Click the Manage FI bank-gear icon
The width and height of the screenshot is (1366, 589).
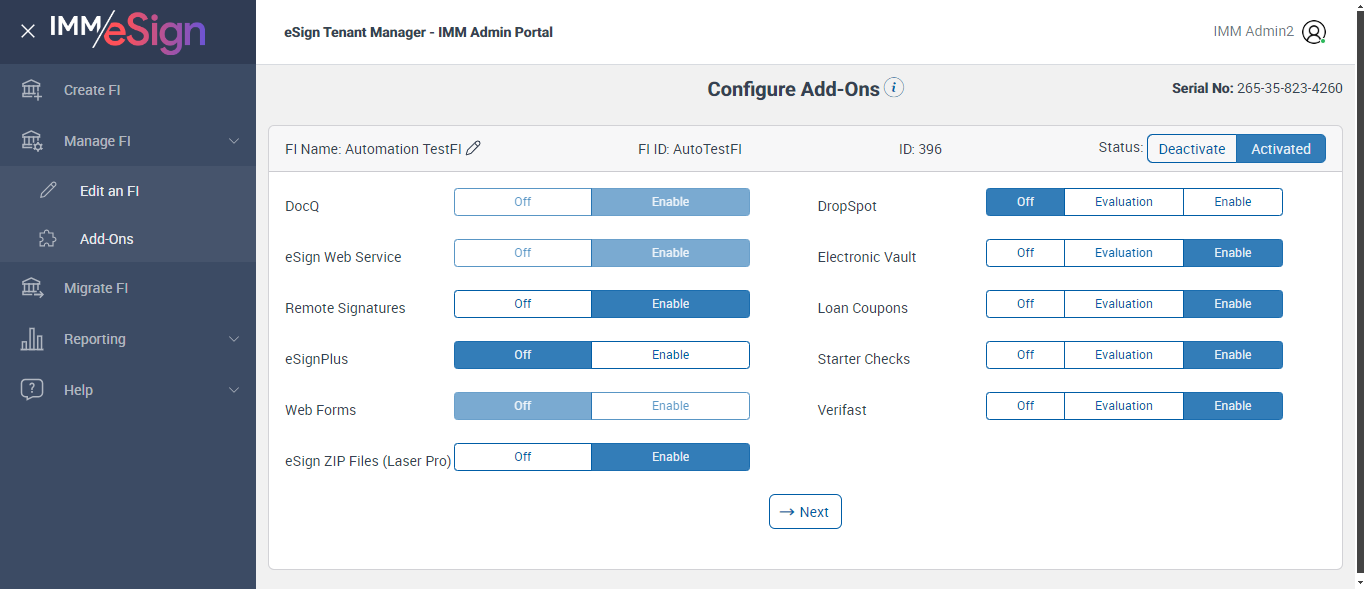tap(32, 141)
